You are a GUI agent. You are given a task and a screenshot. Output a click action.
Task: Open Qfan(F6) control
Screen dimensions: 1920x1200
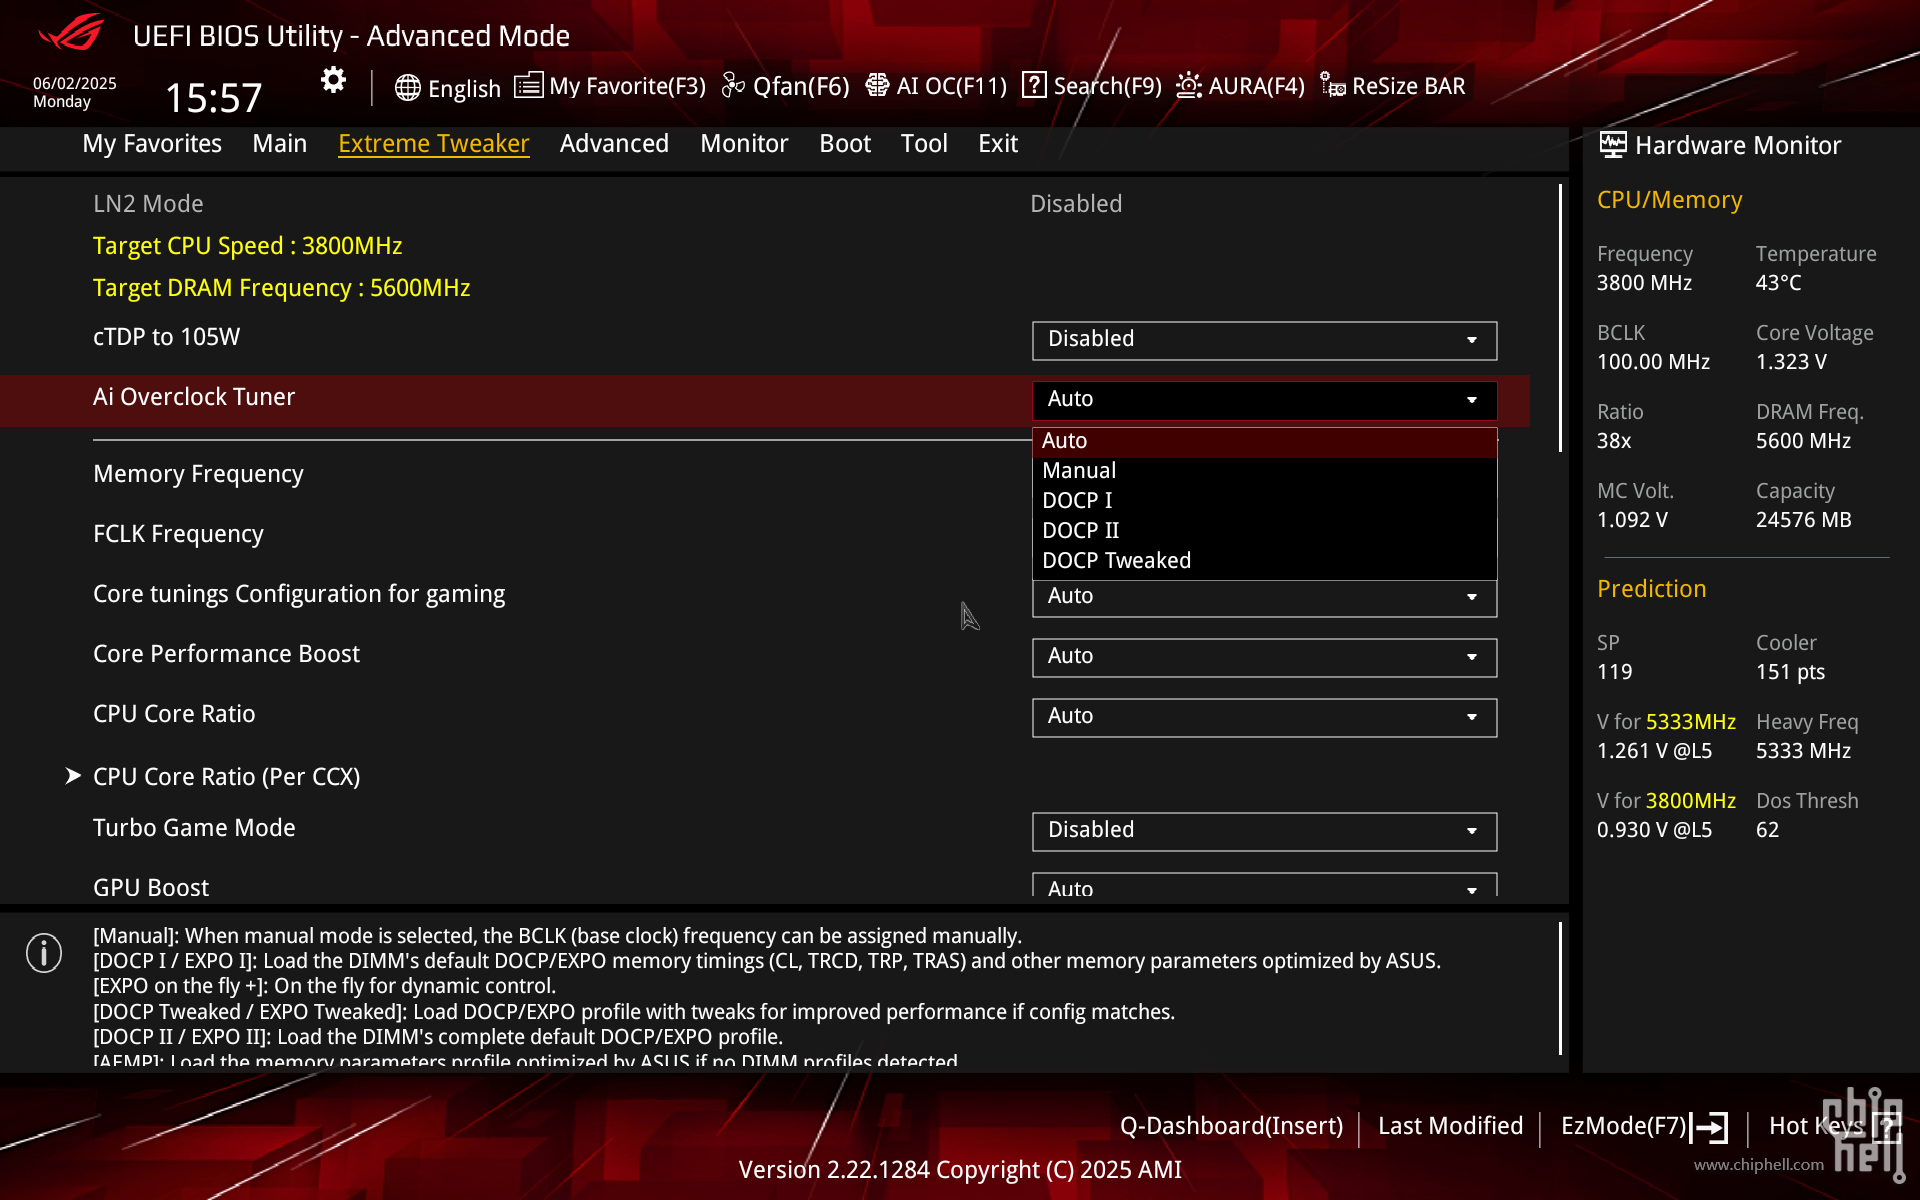[801, 87]
